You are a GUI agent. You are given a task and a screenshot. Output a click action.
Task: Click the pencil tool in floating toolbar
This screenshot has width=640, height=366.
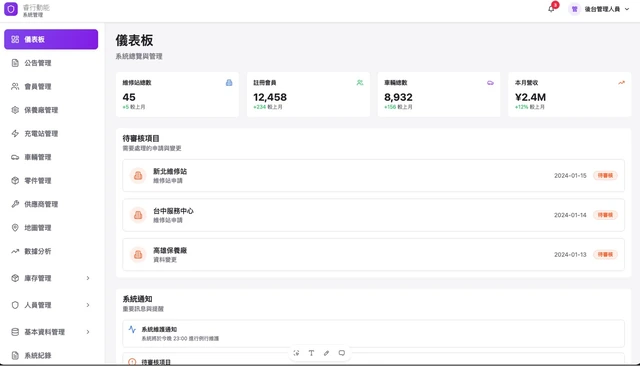click(x=327, y=353)
